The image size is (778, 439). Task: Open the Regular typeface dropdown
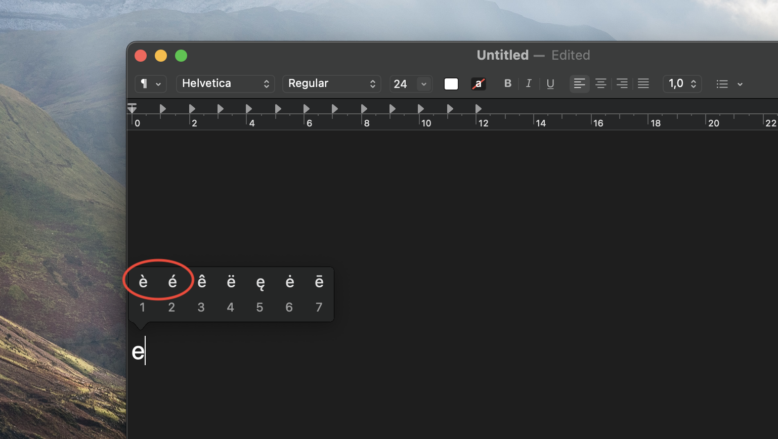(332, 84)
